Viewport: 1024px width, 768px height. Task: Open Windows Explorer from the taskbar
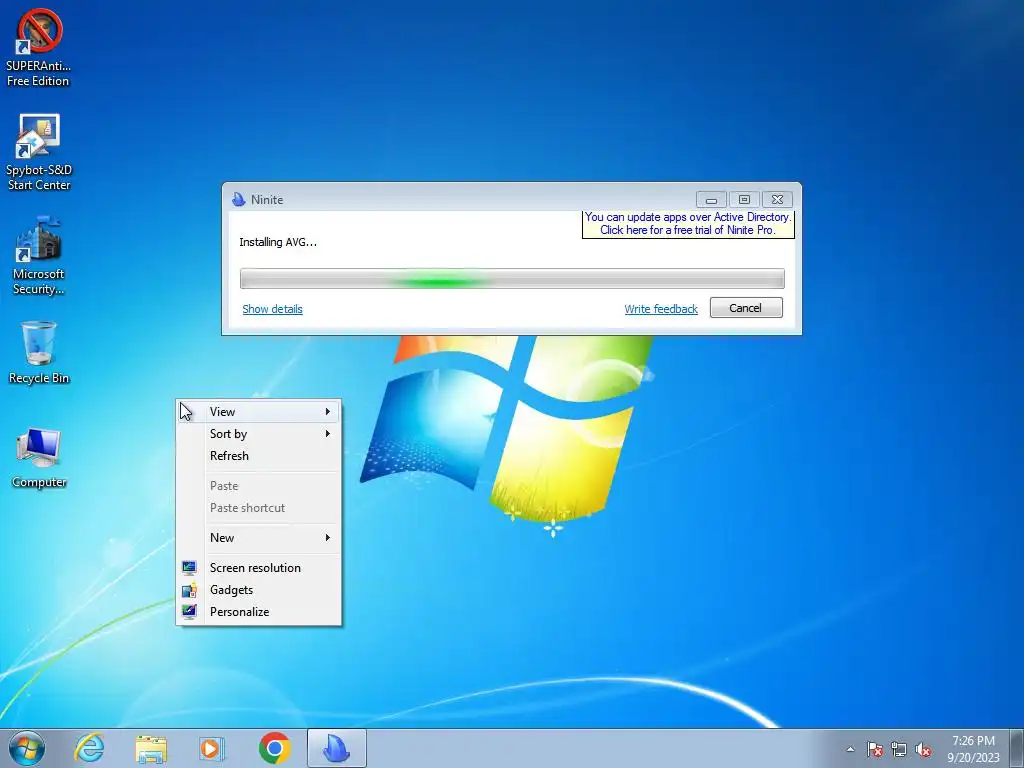[x=151, y=748]
